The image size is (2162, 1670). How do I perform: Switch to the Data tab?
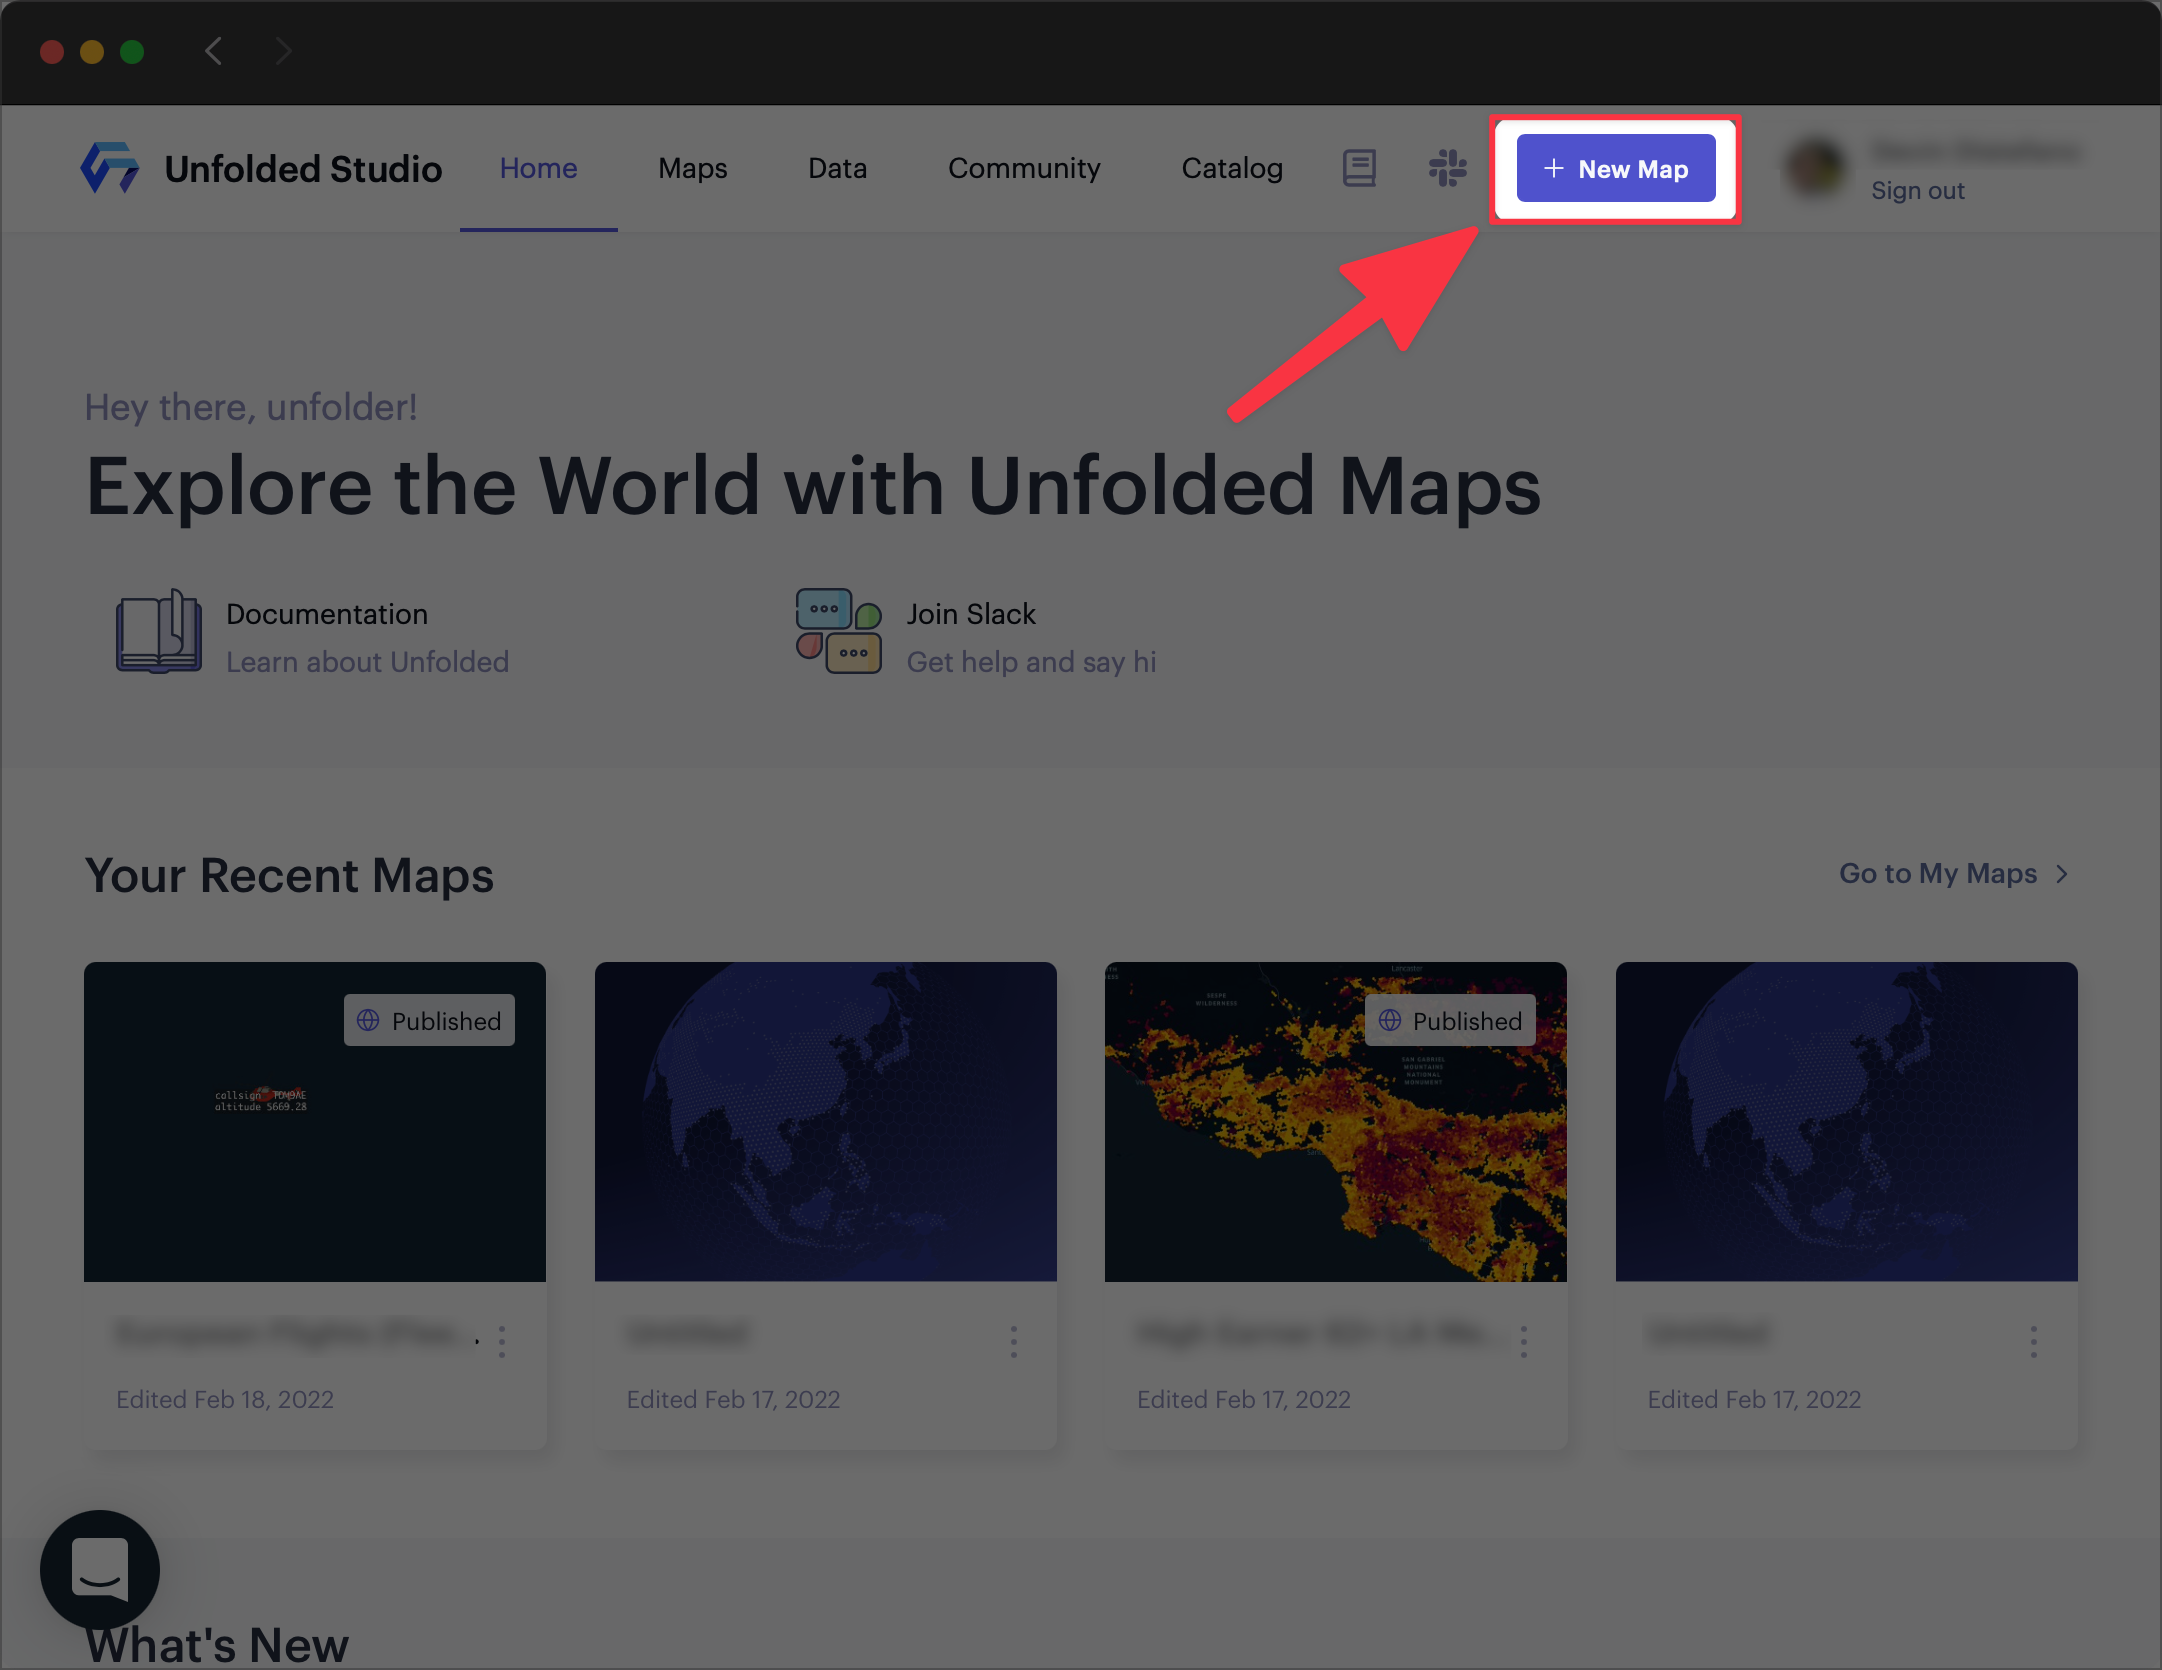click(x=837, y=168)
